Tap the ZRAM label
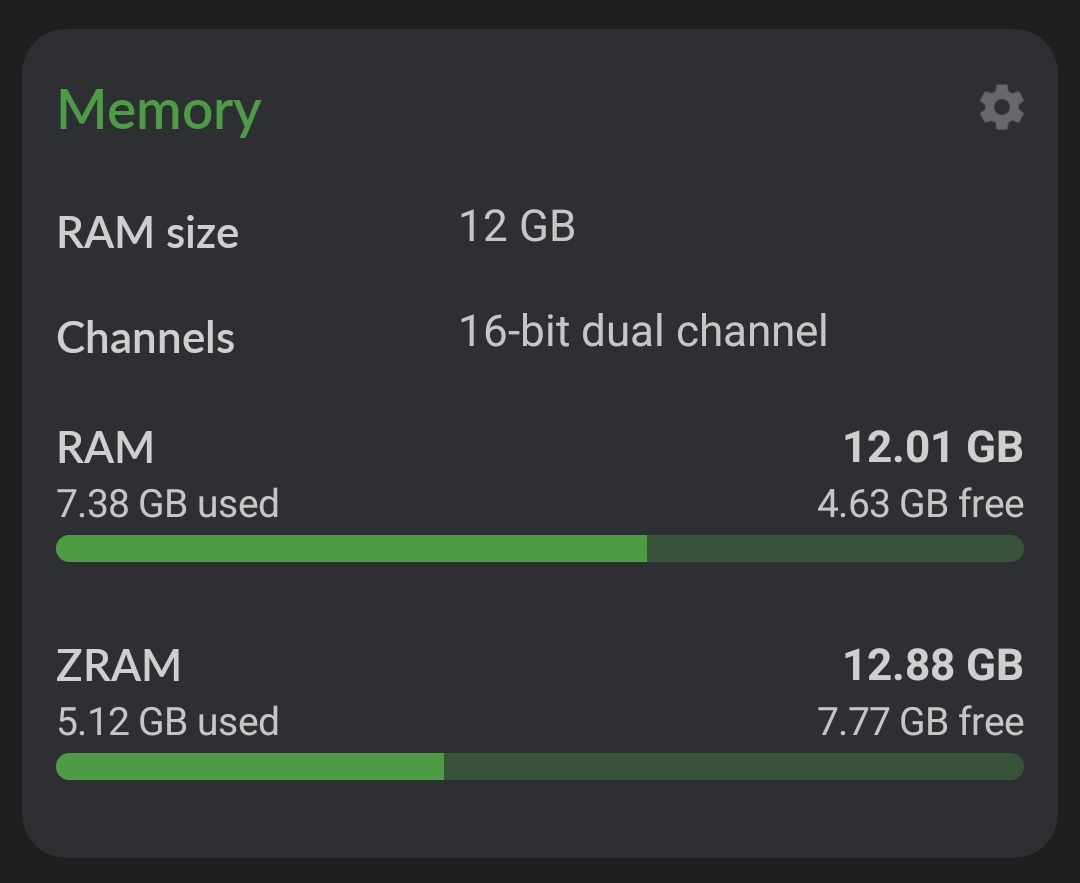 click(x=119, y=666)
